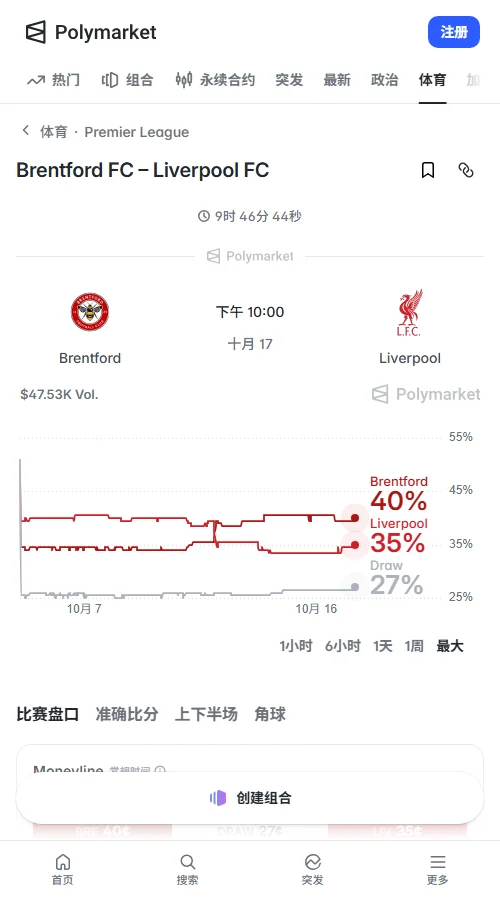Screen dimensions: 500x900
Task: Click the 创建组合 button
Action: pos(250,798)
